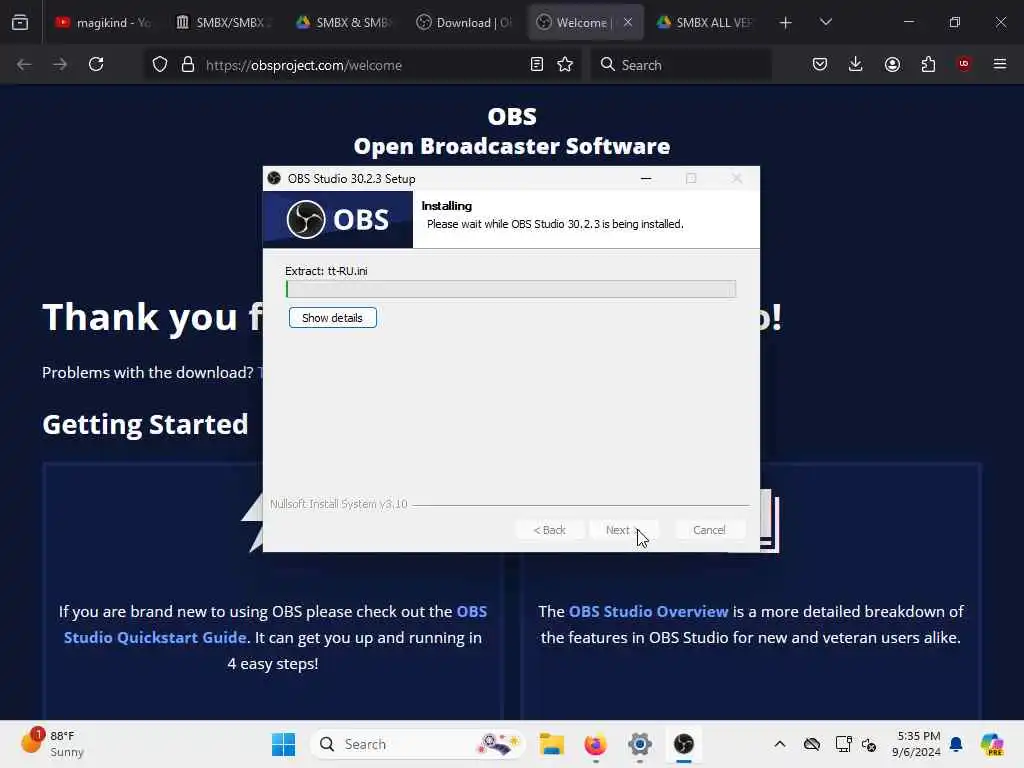Screen dimensions: 1024x768
Task: Open File Explorer from taskbar
Action: [551, 744]
